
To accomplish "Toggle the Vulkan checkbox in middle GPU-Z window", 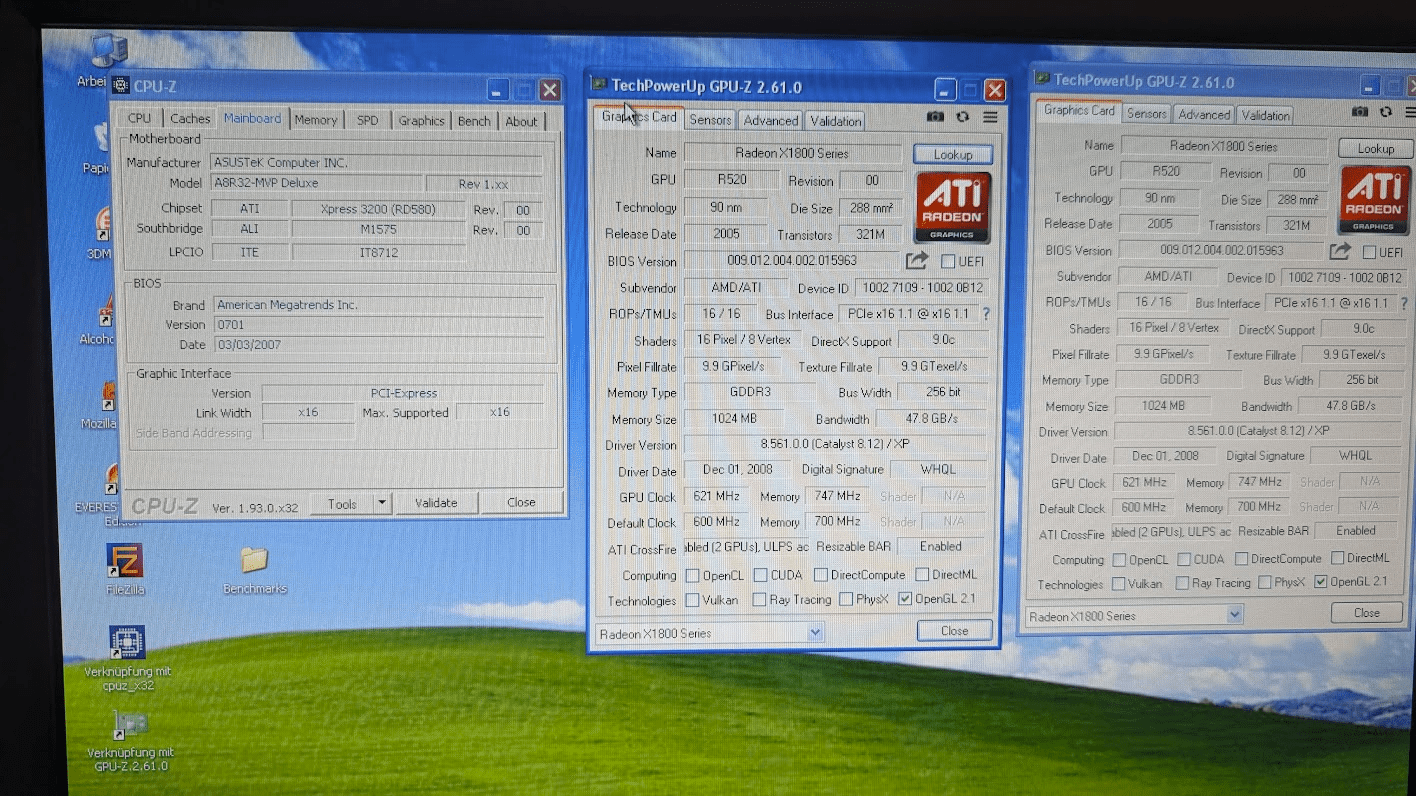I will coord(692,600).
